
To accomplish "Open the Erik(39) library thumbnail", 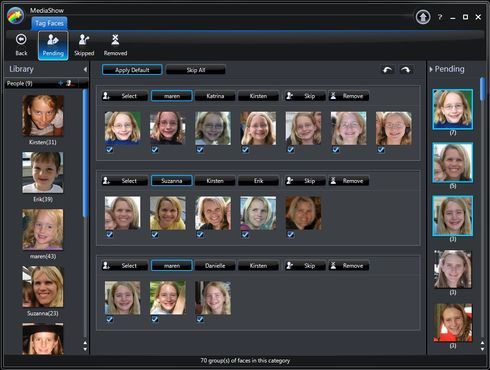I will [x=43, y=172].
